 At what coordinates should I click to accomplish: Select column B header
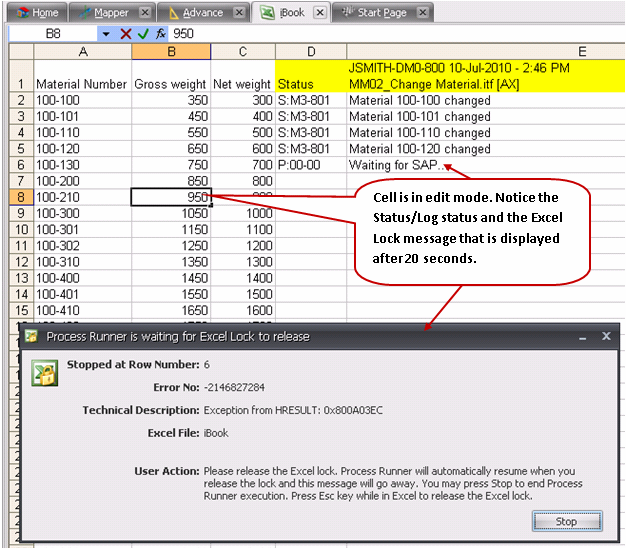(171, 51)
